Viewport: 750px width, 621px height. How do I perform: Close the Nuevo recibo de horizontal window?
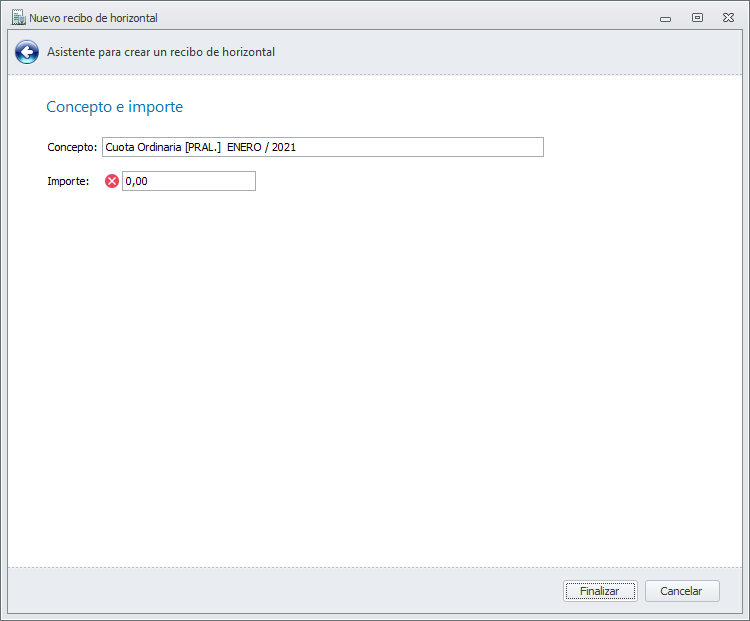(x=729, y=17)
